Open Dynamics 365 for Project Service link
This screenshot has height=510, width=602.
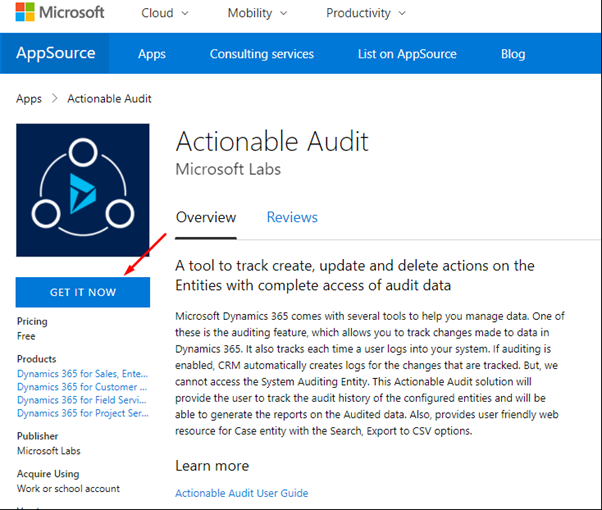tap(83, 413)
